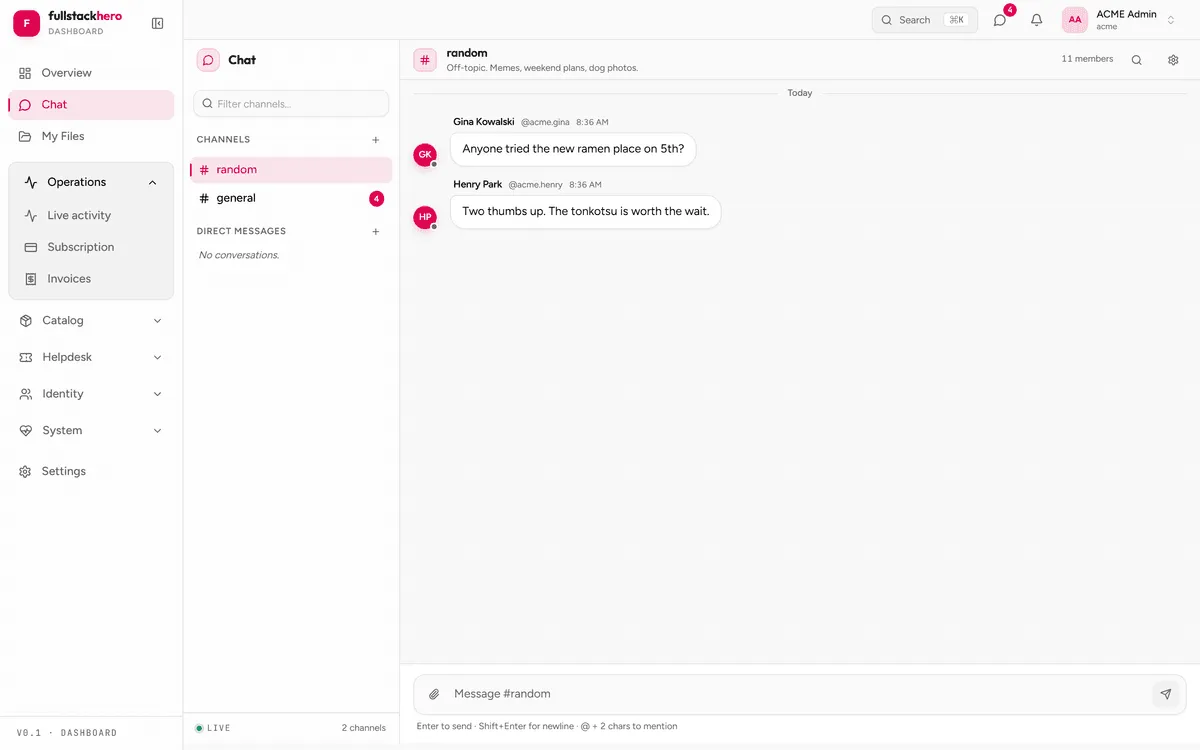Open chat messages icon in top bar

[1000, 20]
